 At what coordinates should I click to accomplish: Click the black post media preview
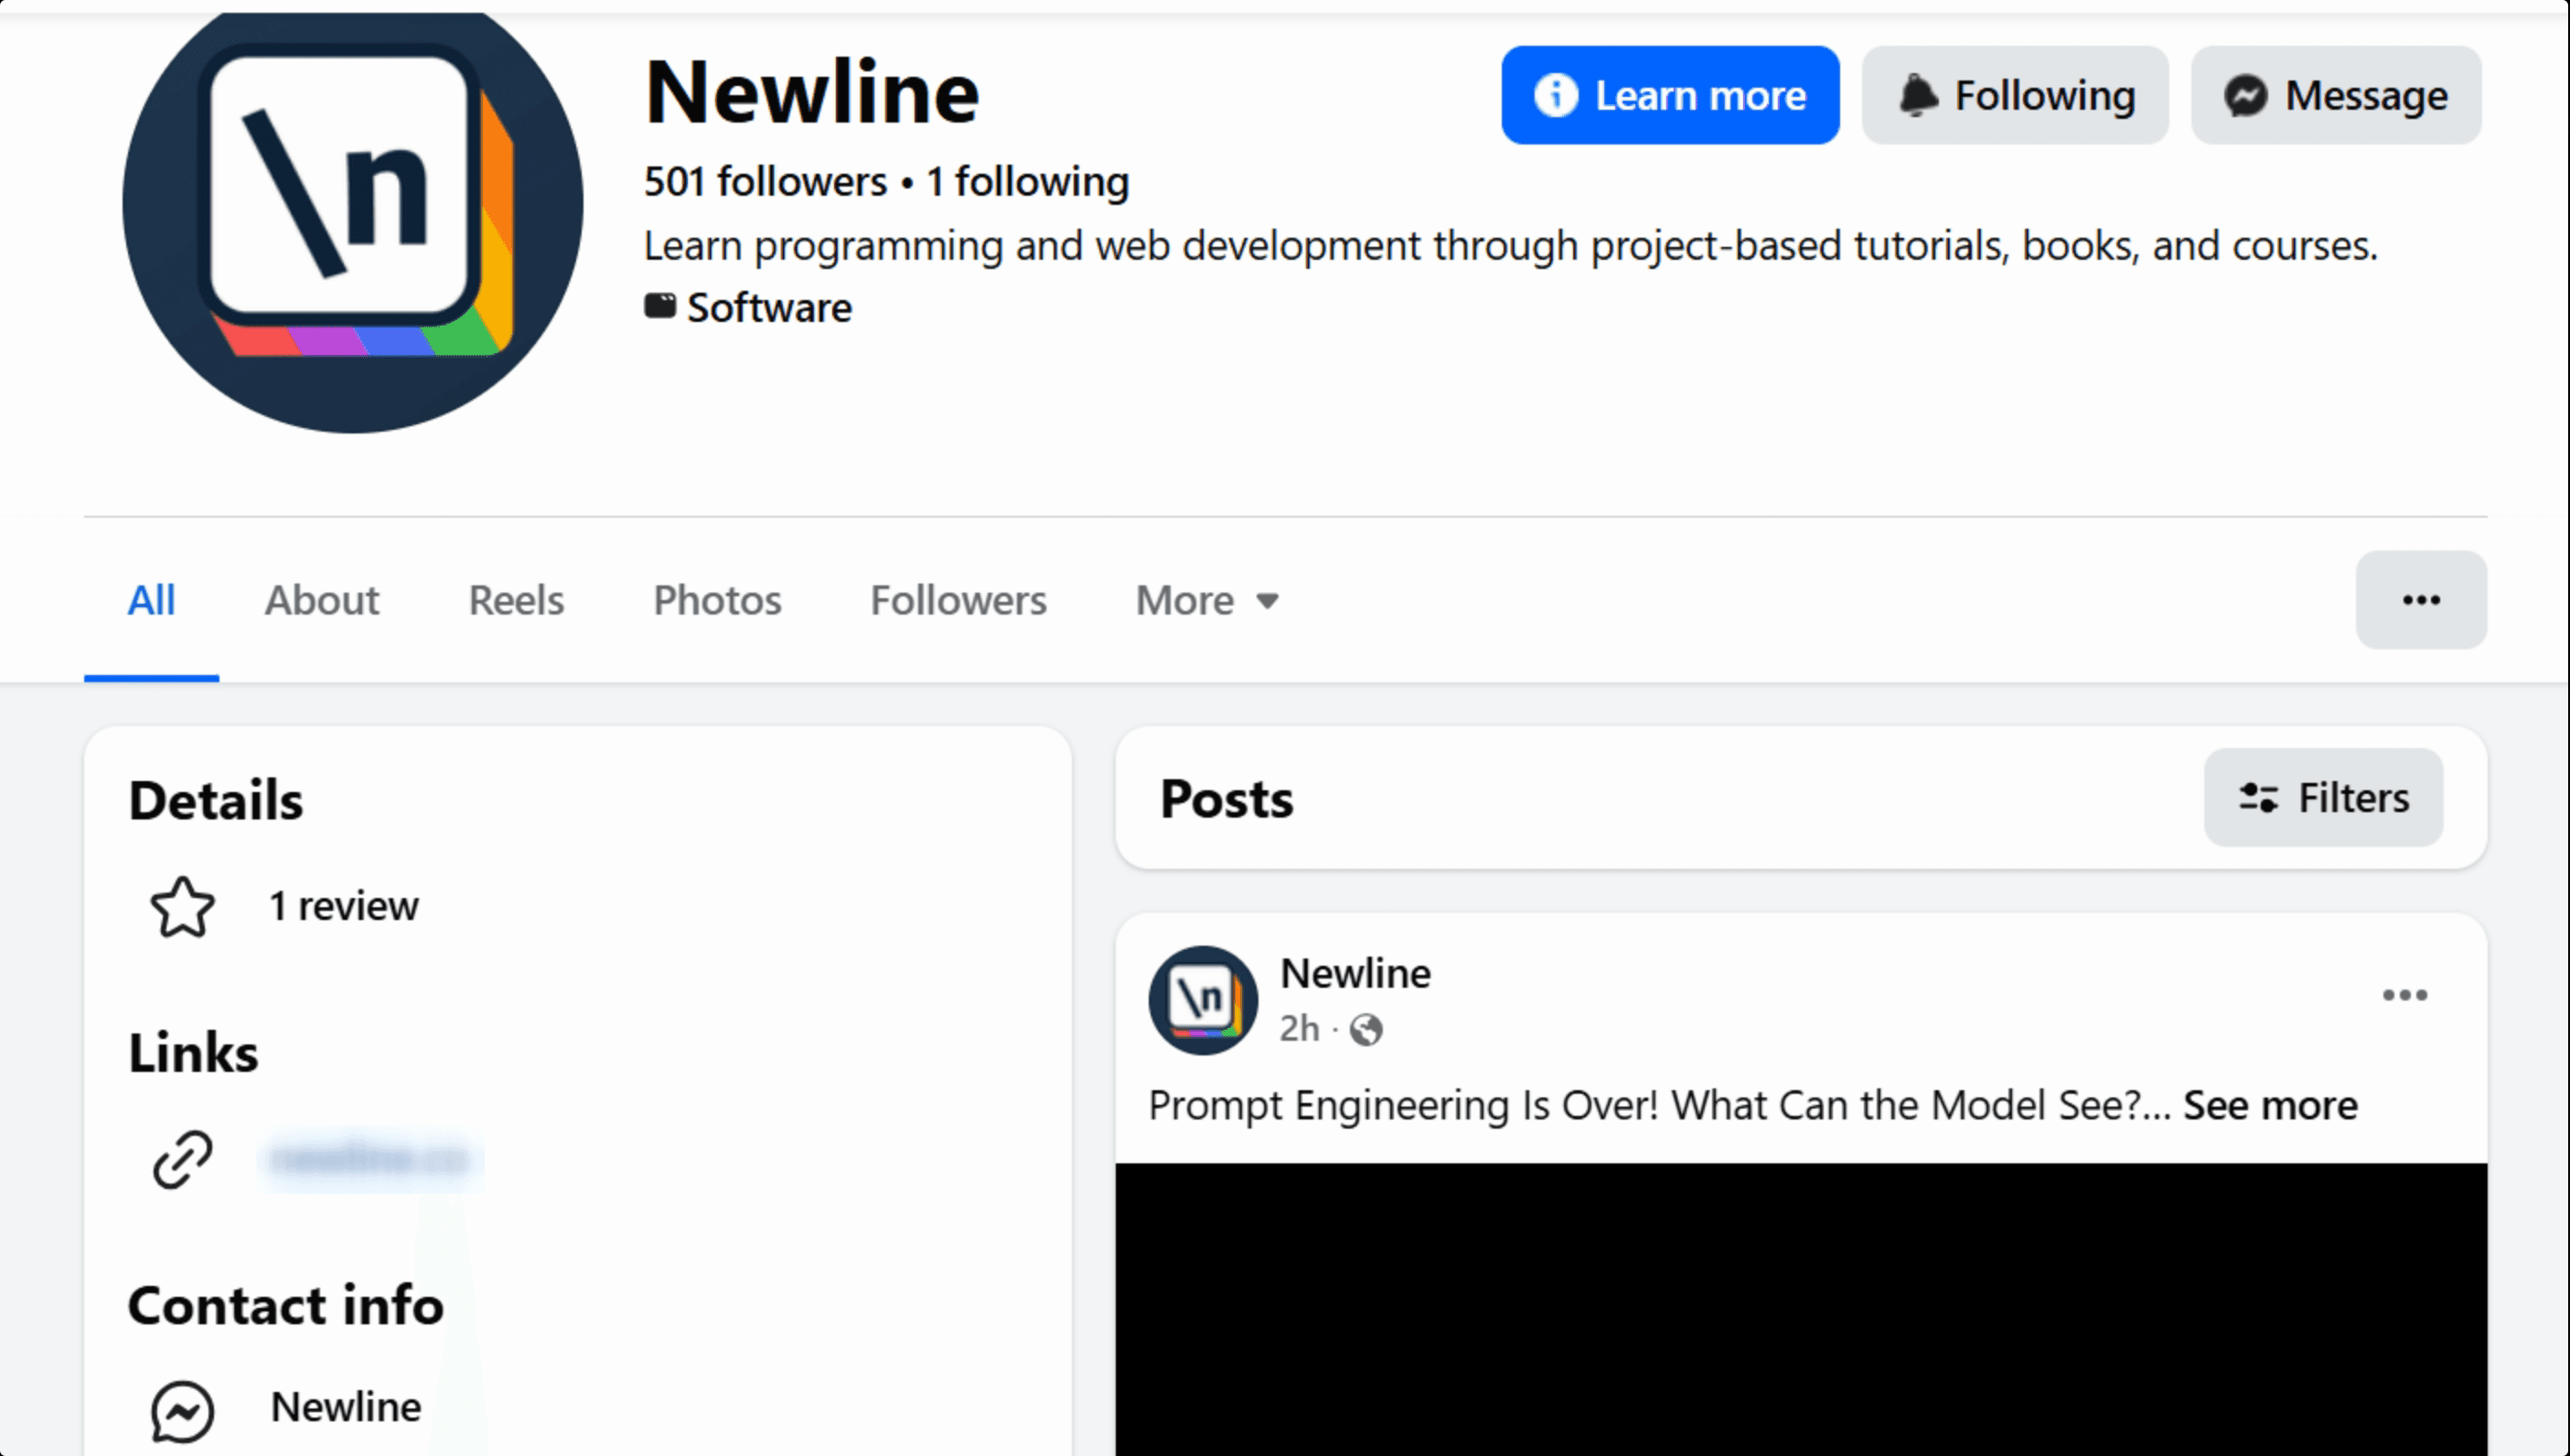pyautogui.click(x=1801, y=1309)
